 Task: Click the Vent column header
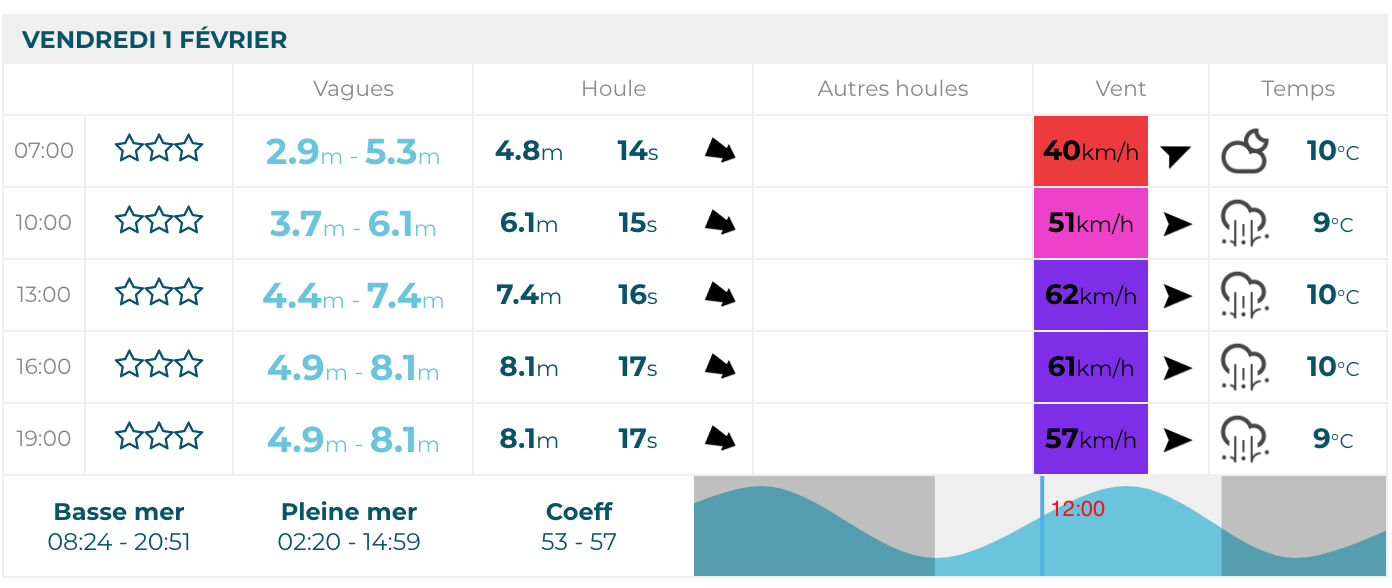1121,89
